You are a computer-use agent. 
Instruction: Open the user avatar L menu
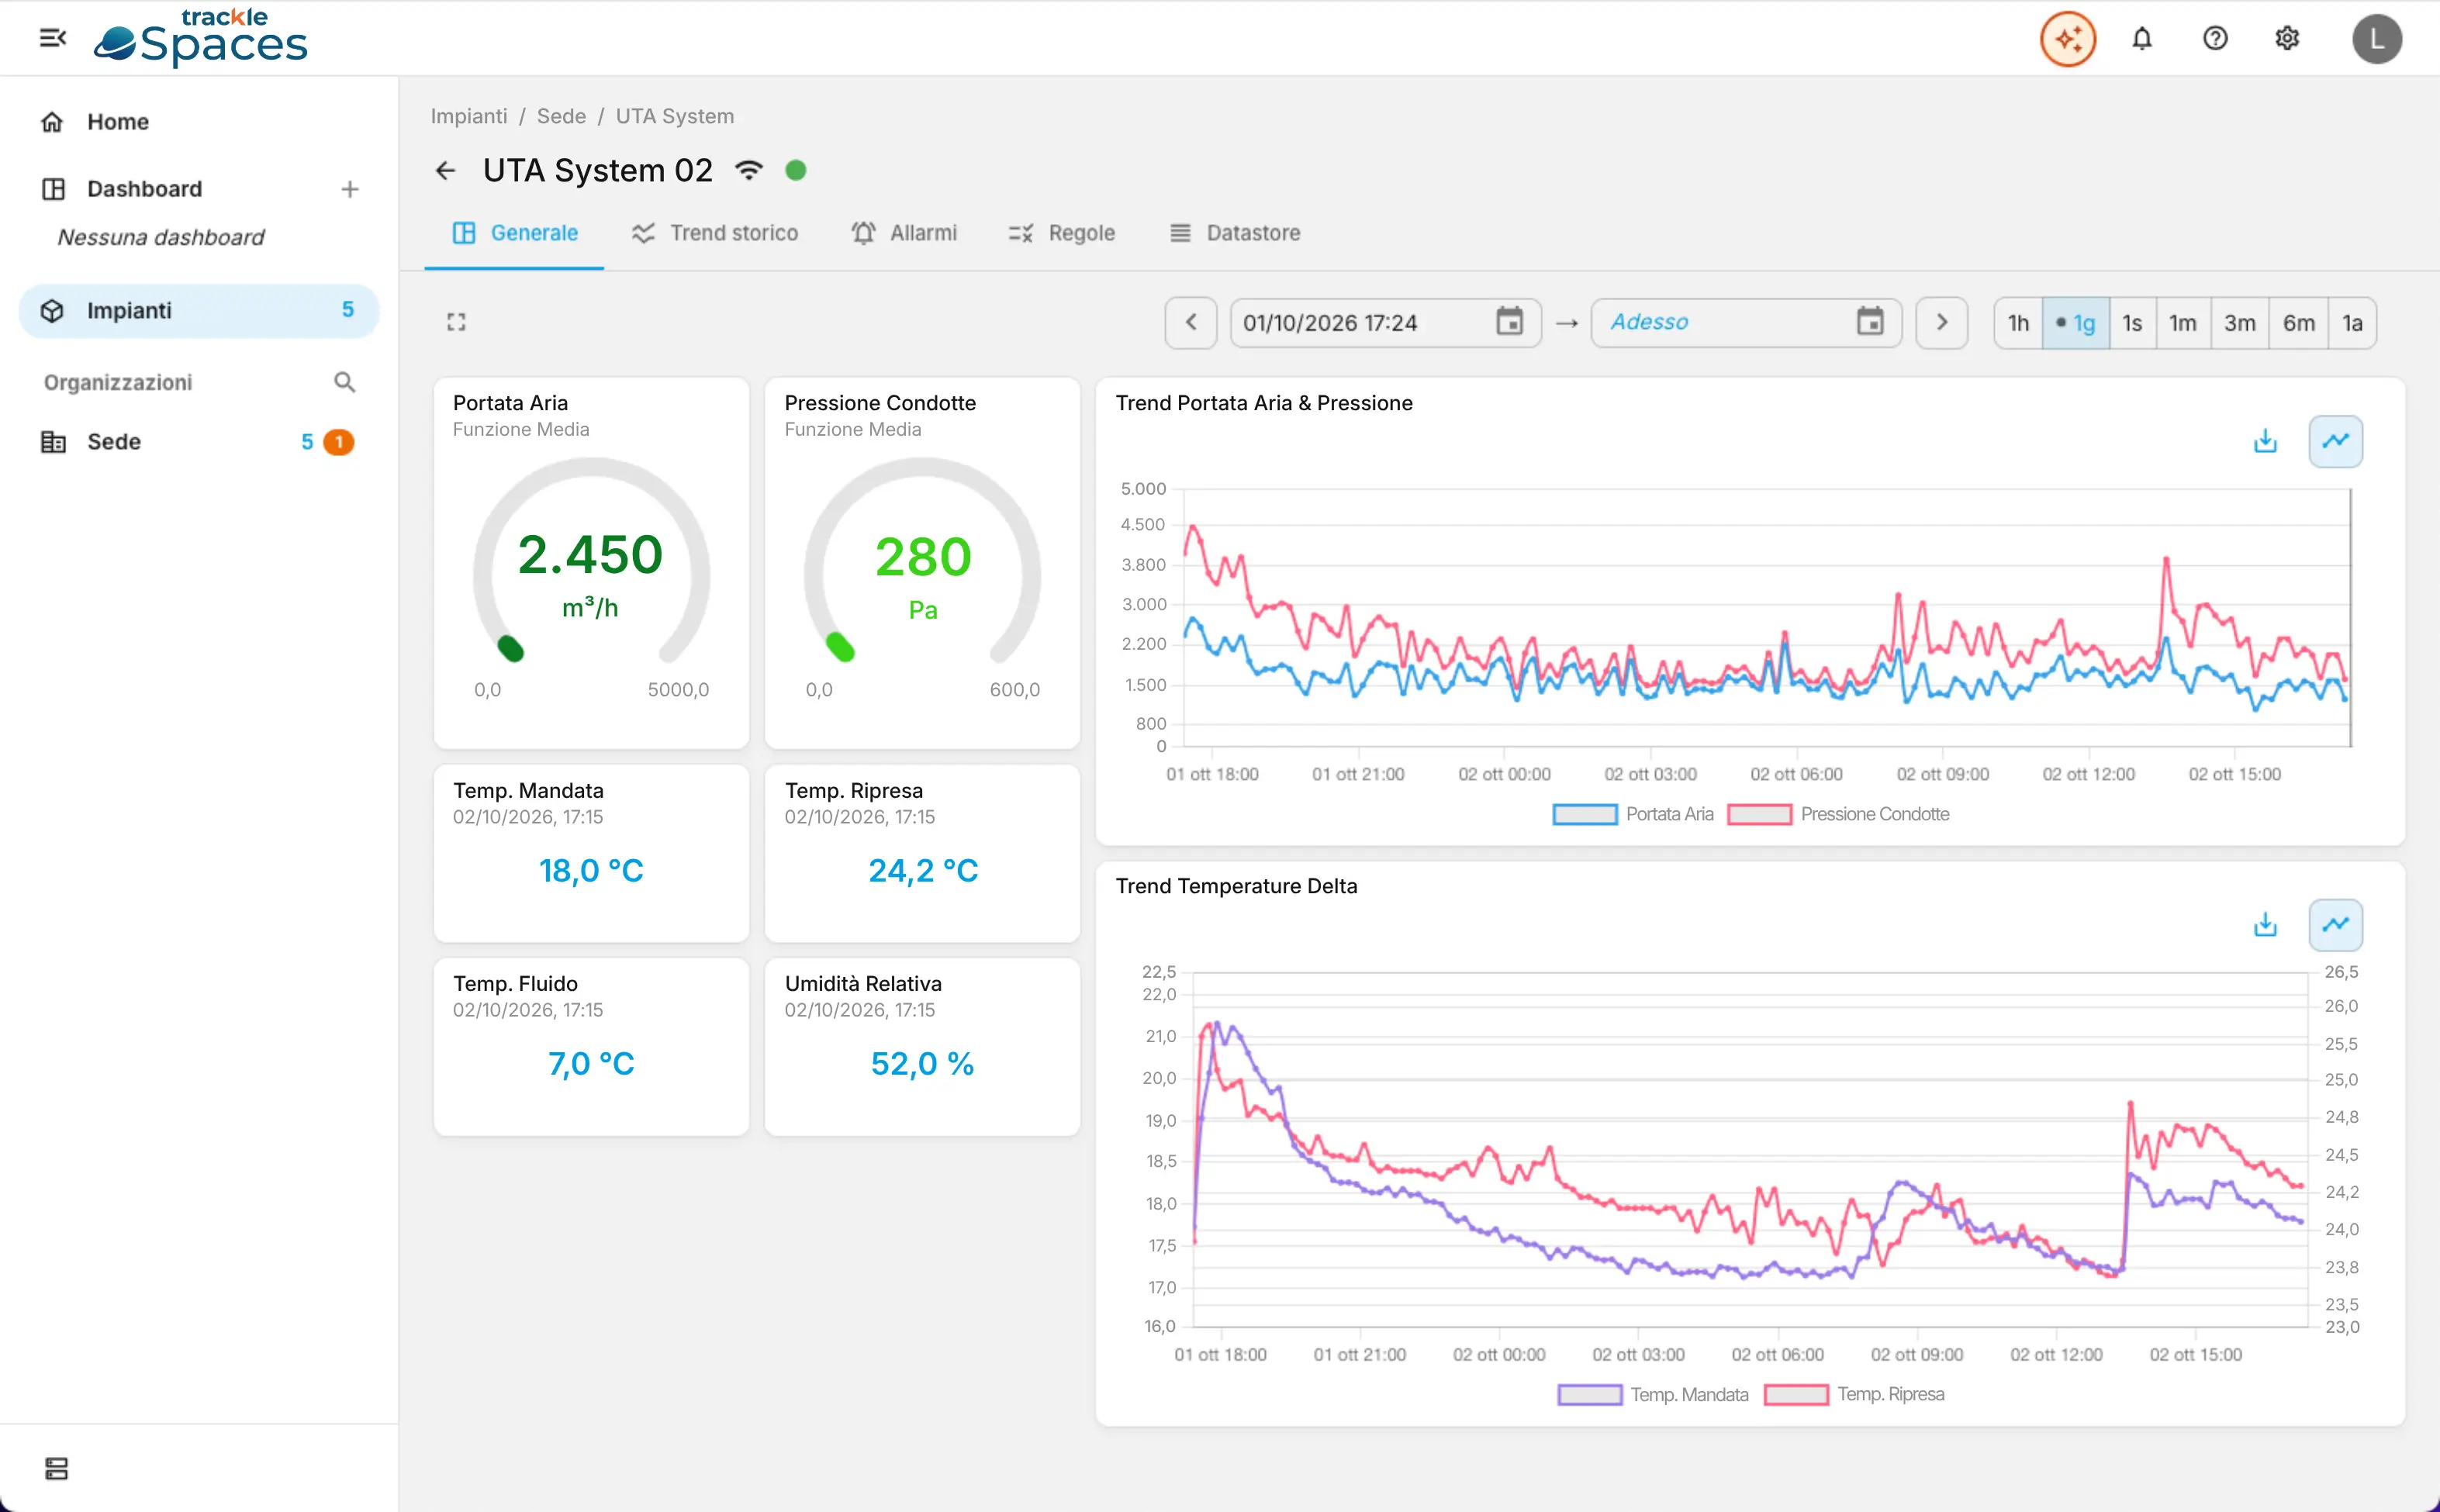tap(2377, 39)
